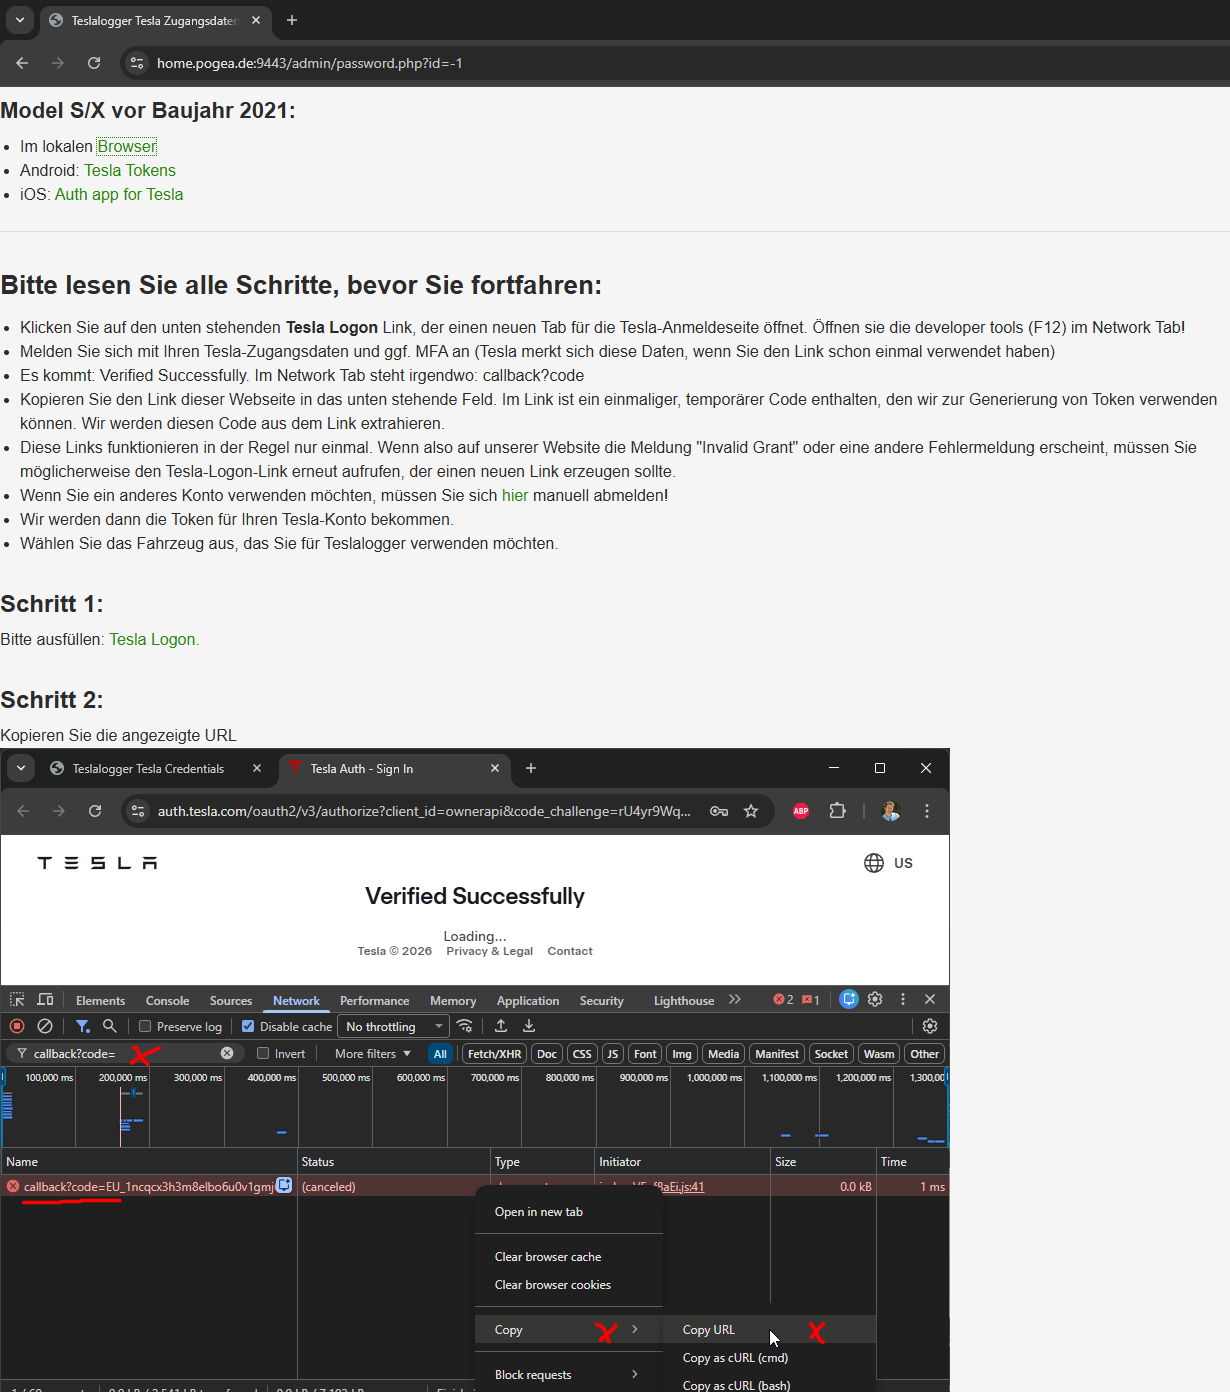The width and height of the screenshot is (1230, 1392).
Task: Reload the password.php page in the outer browser
Action: click(94, 63)
